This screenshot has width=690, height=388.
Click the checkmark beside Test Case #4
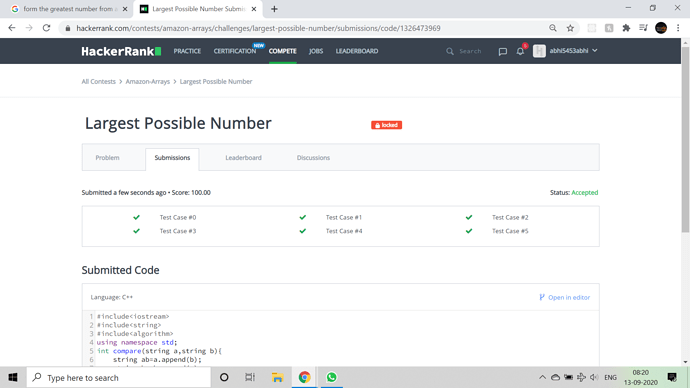pos(303,231)
